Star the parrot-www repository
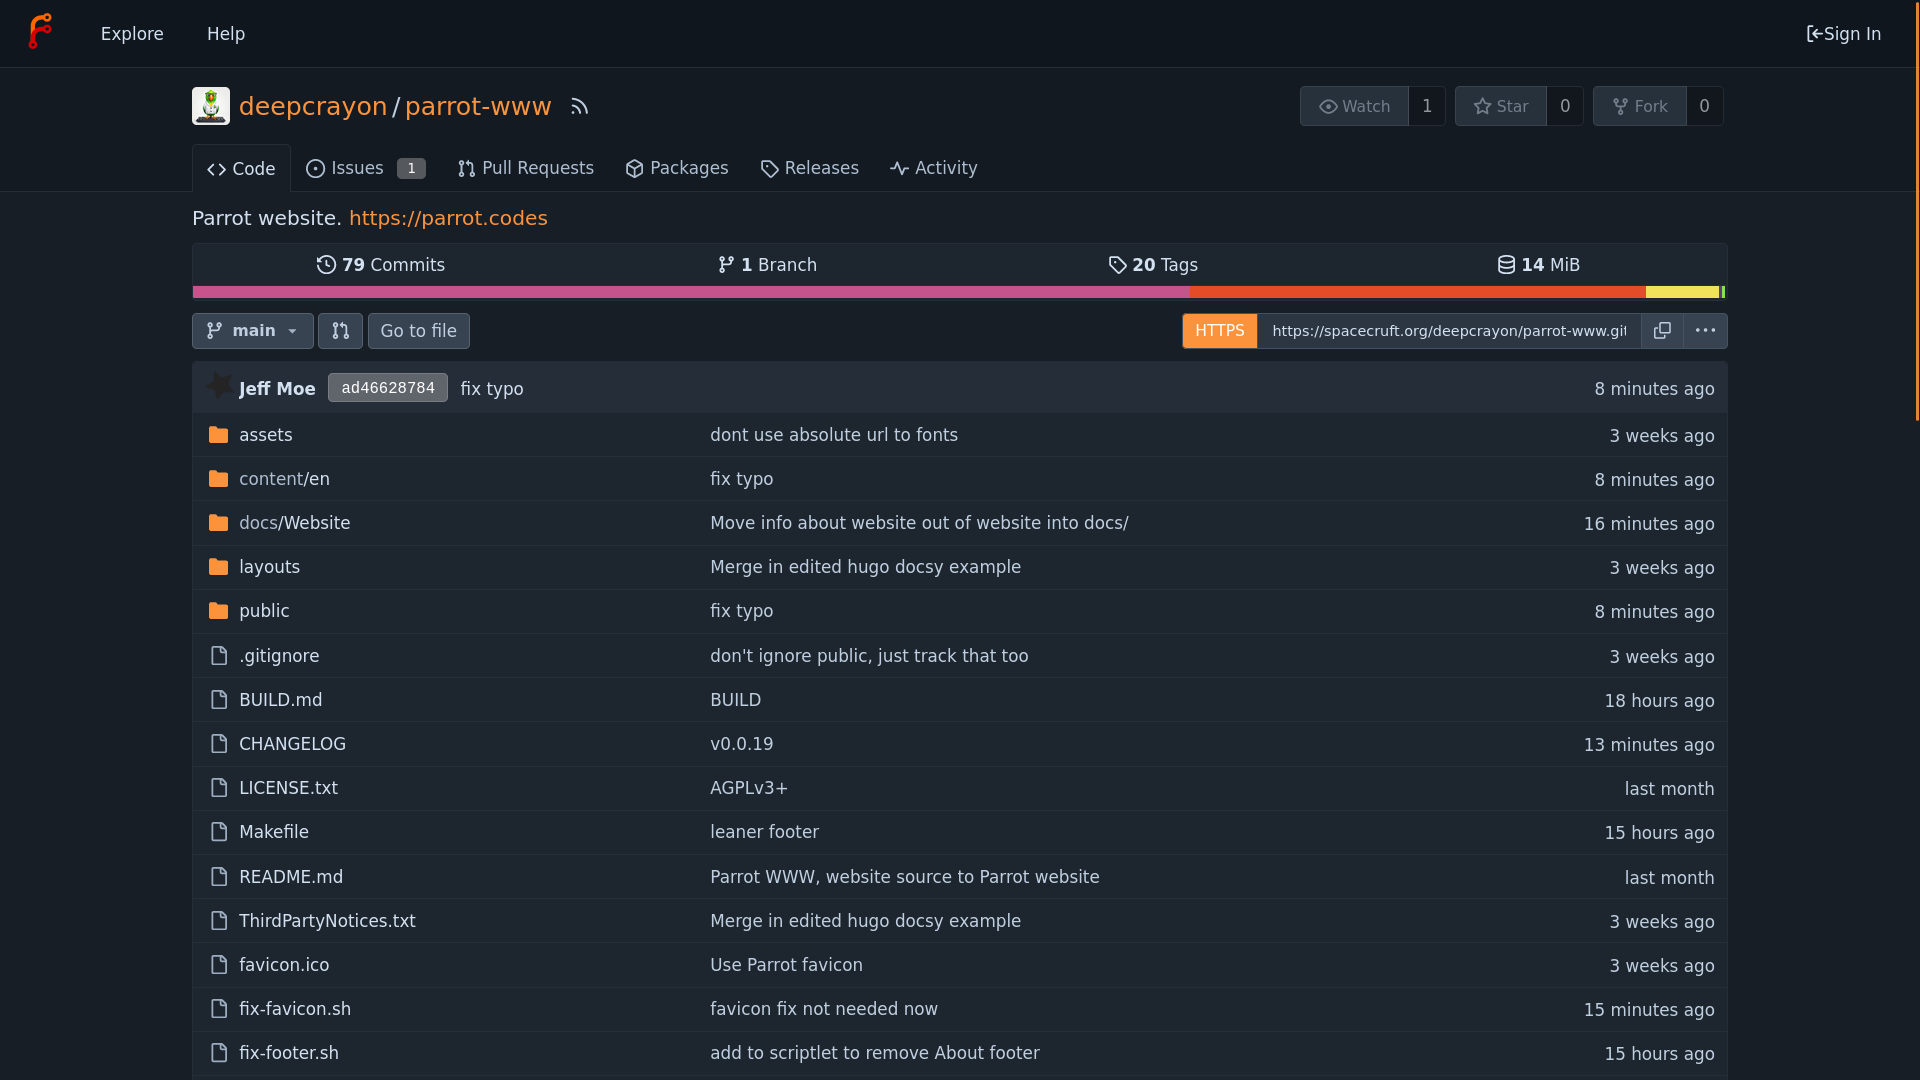This screenshot has height=1080, width=1920. [1500, 106]
